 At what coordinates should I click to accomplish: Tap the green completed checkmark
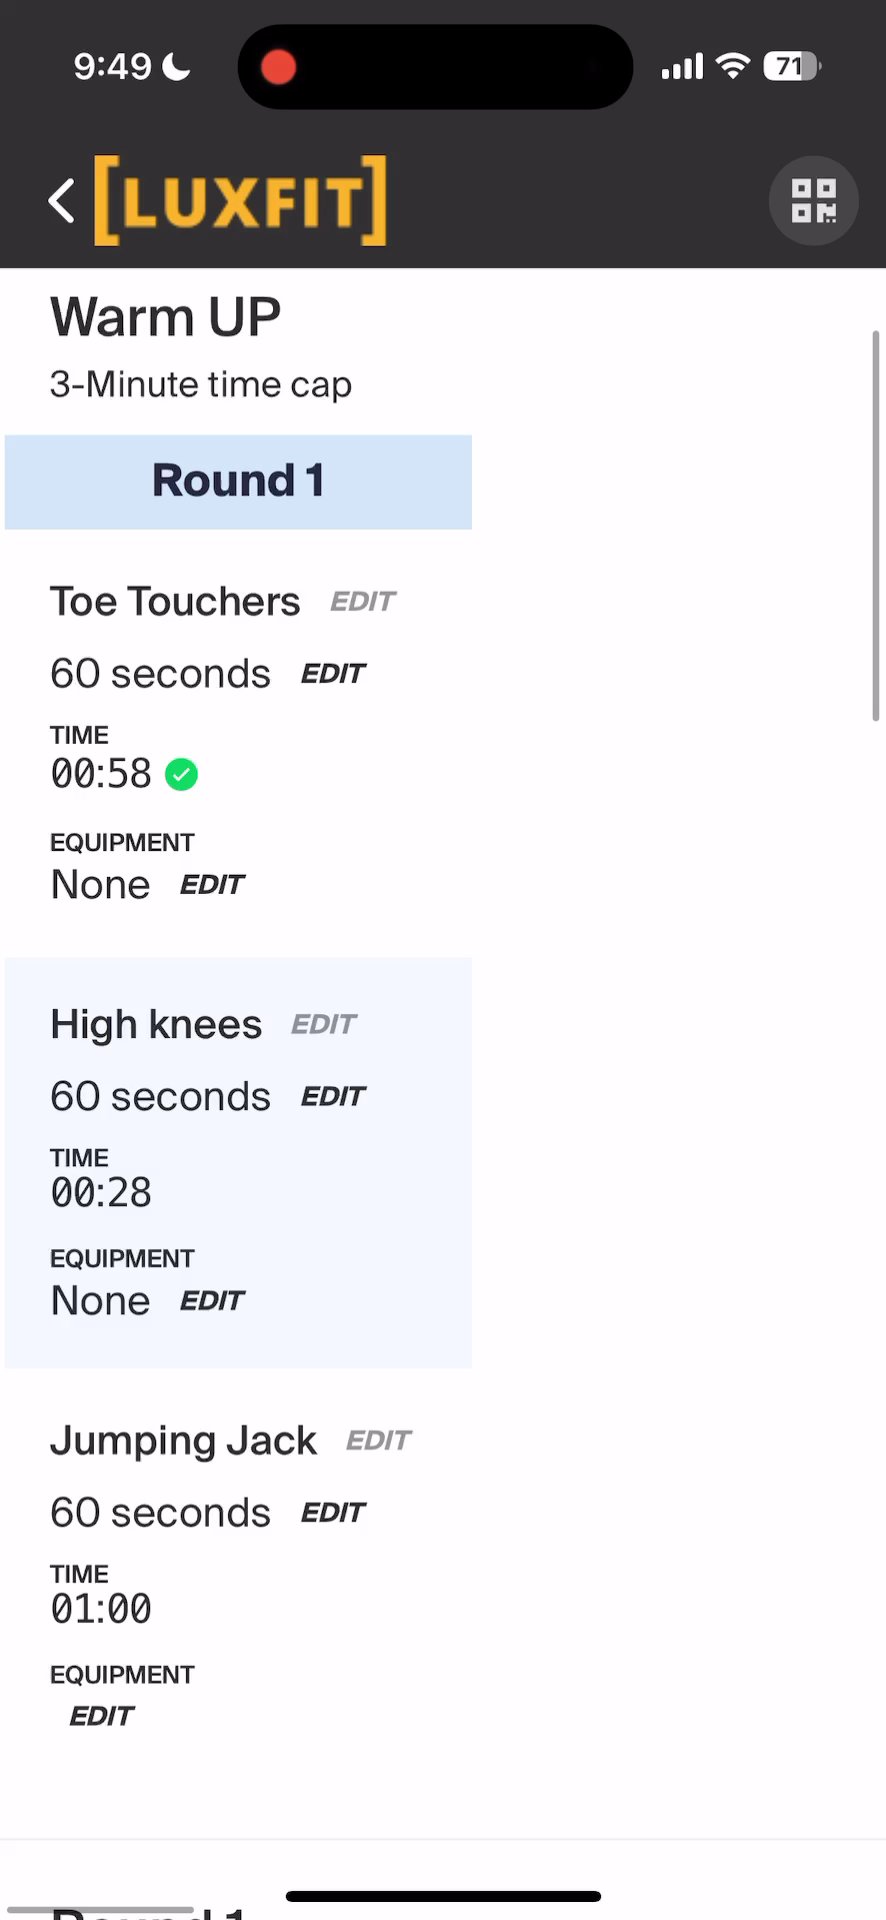click(181, 774)
